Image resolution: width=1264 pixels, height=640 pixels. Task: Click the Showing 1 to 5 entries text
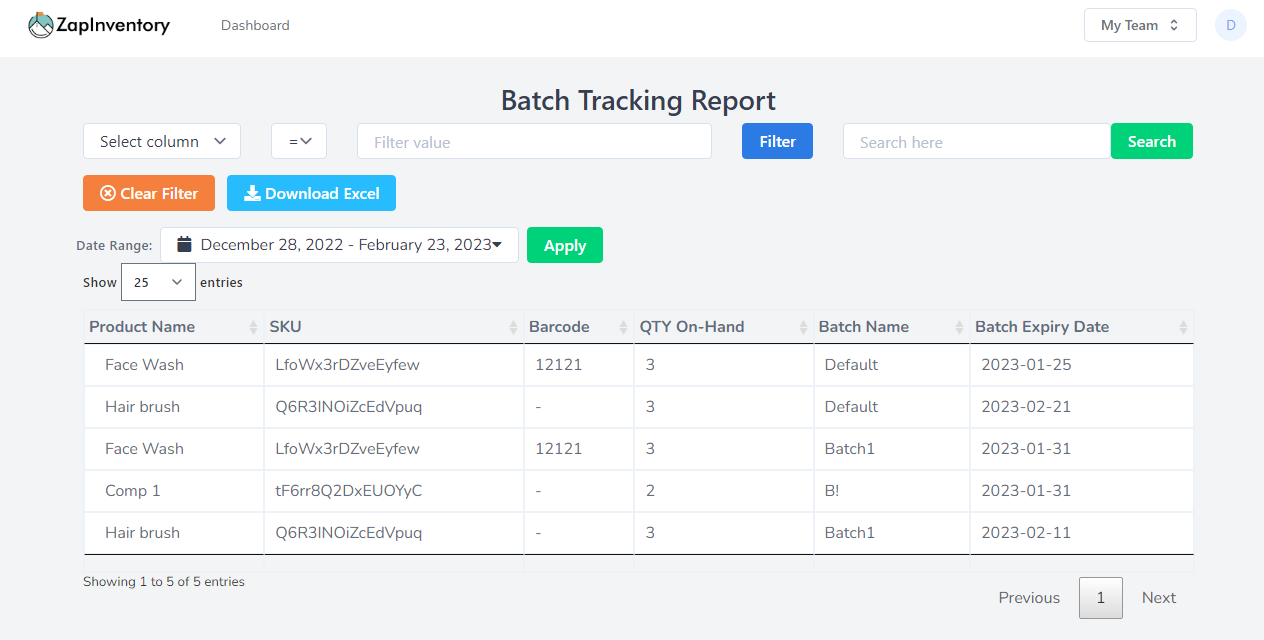[x=164, y=581]
